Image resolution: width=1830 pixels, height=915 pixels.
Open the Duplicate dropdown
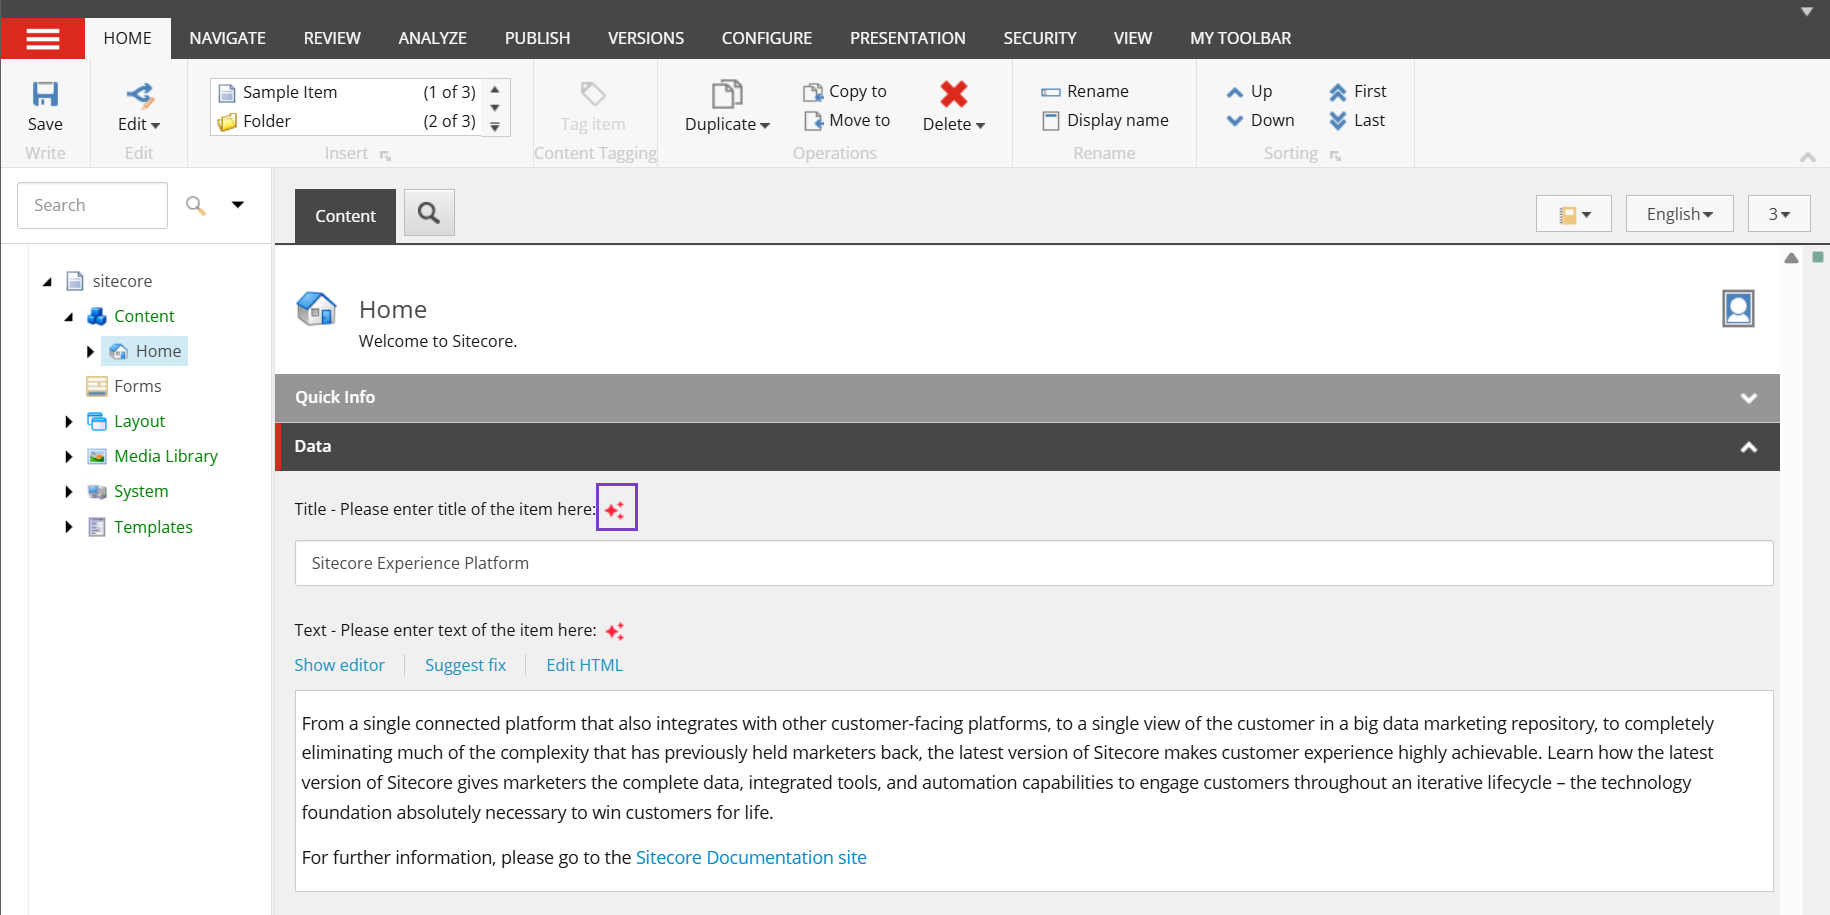pos(765,126)
